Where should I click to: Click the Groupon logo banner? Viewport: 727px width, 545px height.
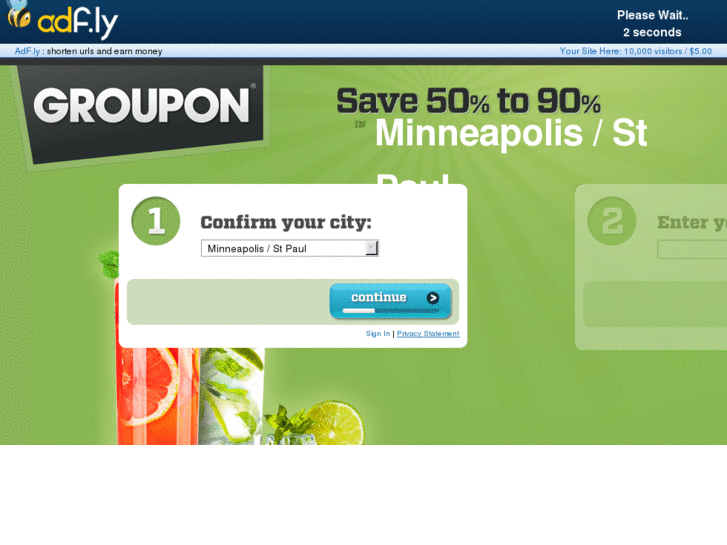(x=141, y=114)
